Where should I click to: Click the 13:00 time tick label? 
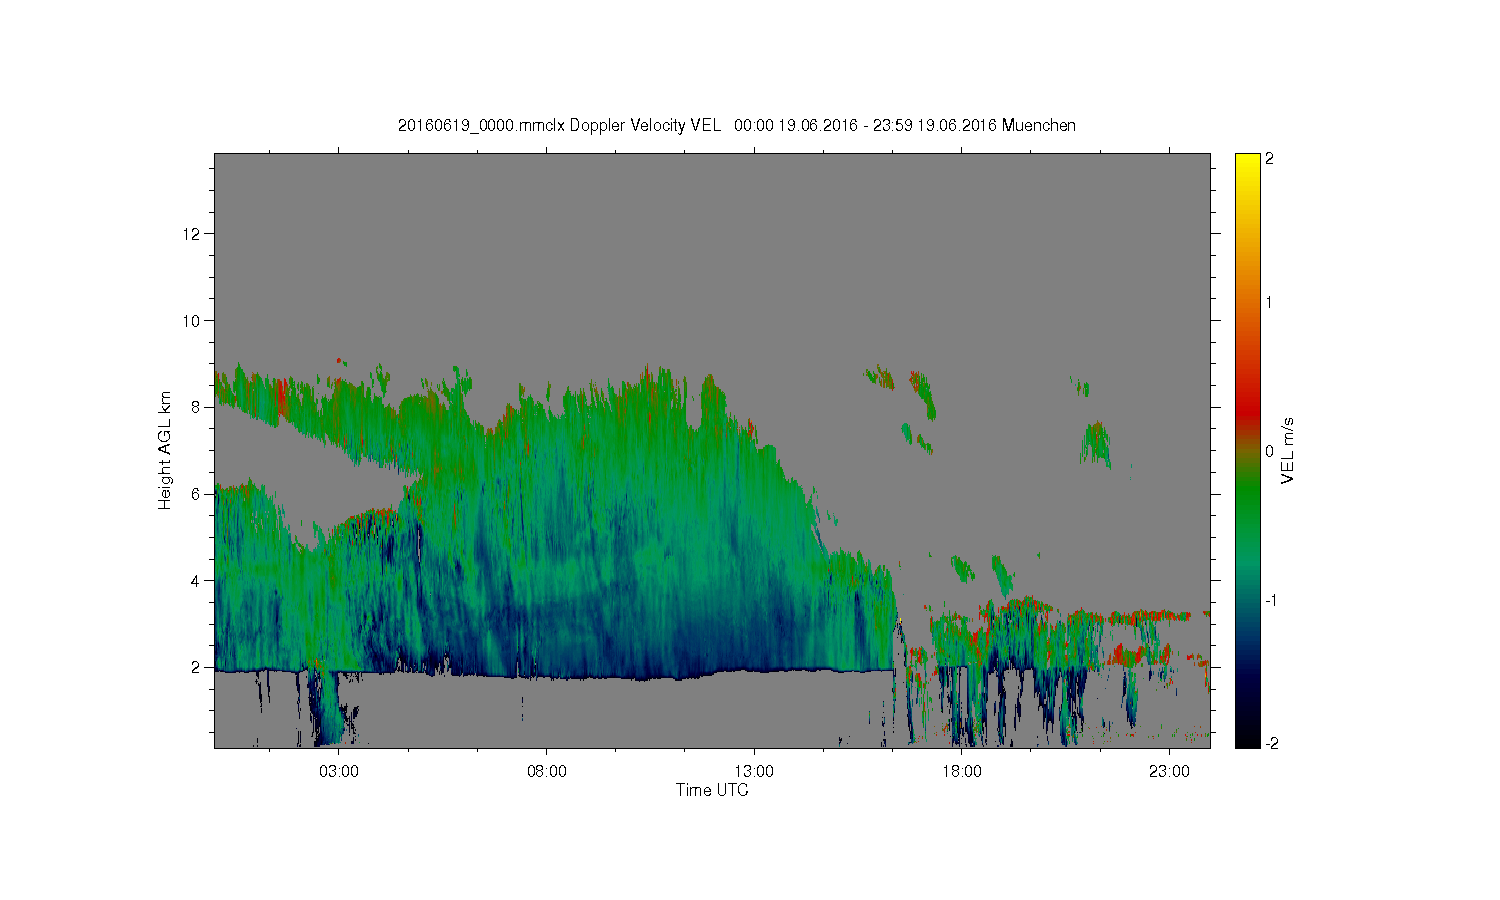754,772
